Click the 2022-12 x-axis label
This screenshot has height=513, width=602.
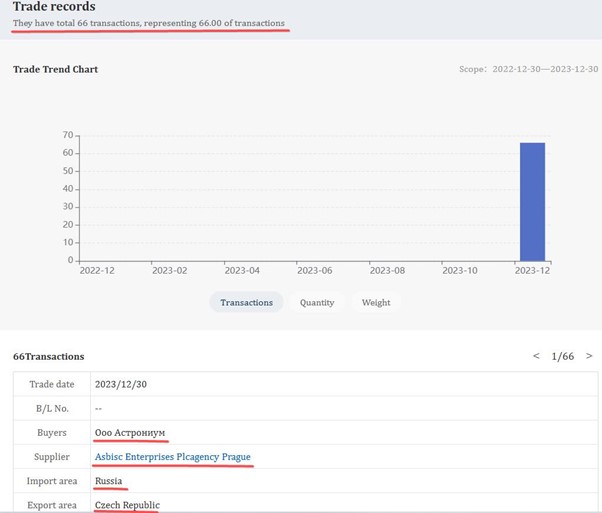click(97, 271)
